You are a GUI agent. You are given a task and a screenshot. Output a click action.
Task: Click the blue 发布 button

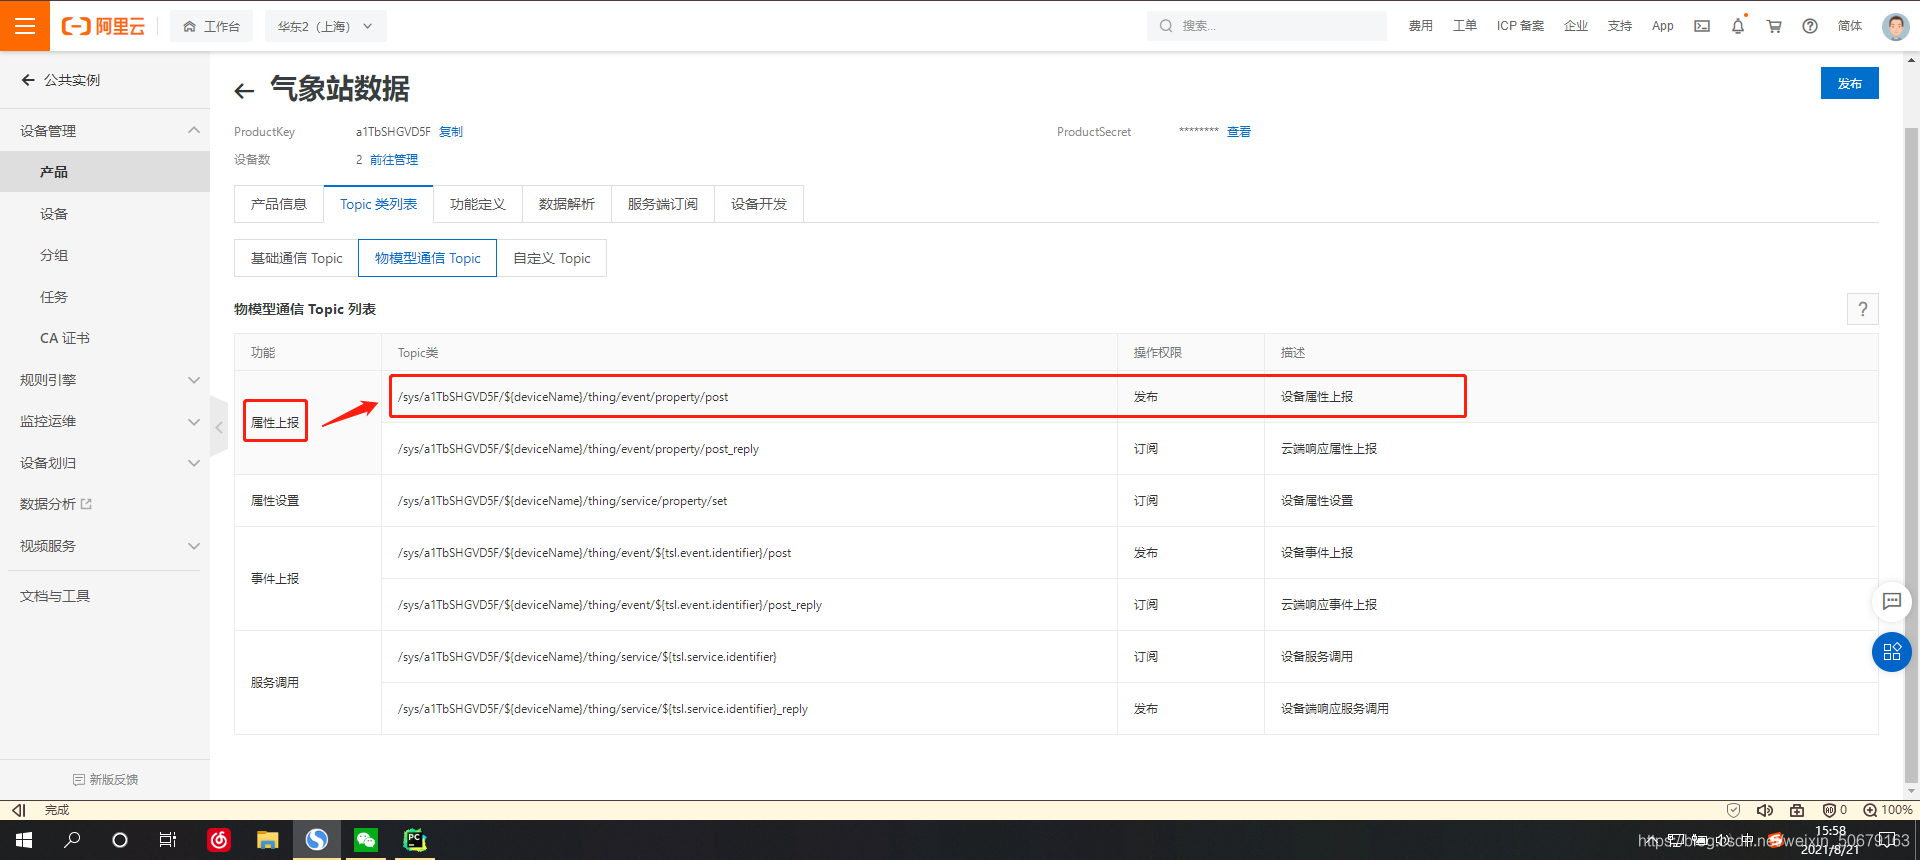pos(1849,83)
